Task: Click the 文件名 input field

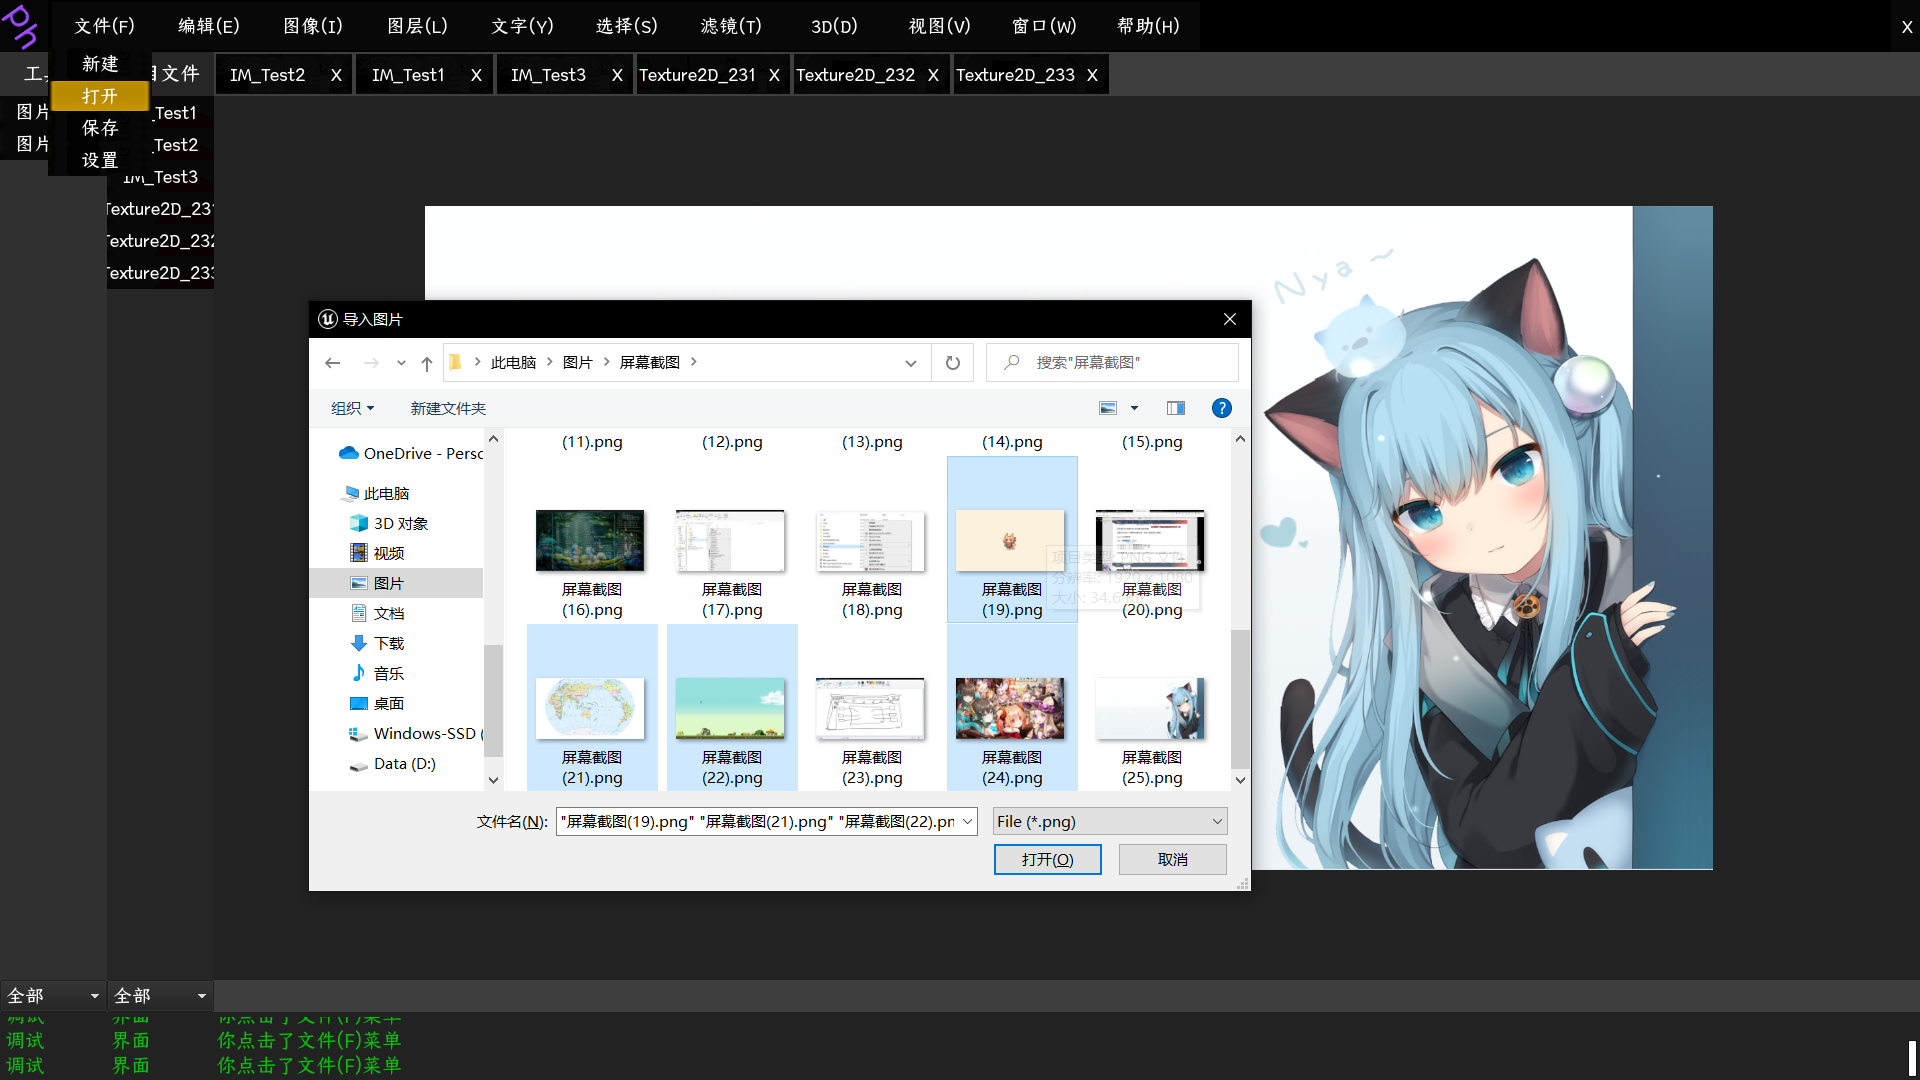Action: [766, 821]
